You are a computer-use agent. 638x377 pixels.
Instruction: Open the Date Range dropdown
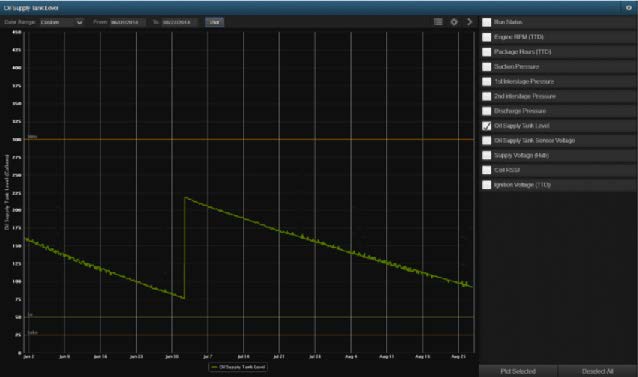[x=61, y=22]
